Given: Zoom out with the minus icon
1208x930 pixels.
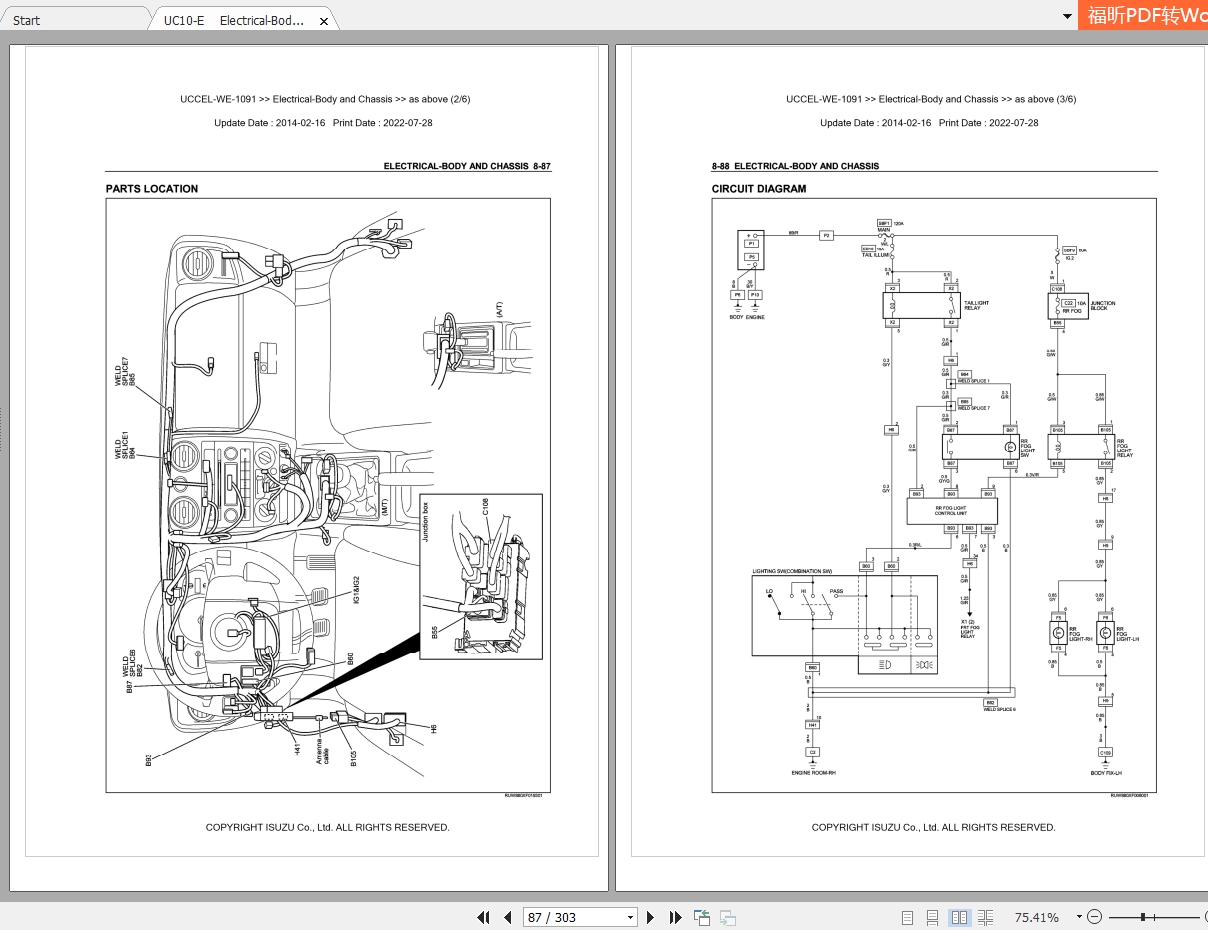Looking at the screenshot, I should (x=1094, y=917).
